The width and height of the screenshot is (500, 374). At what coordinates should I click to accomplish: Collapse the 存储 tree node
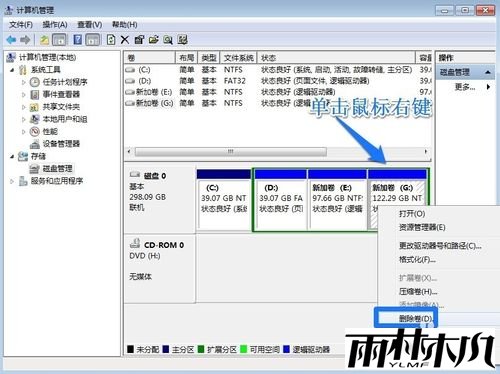12,156
